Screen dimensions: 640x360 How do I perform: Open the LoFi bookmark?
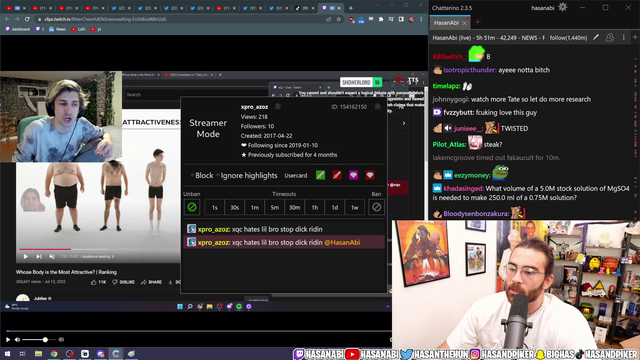click(78, 29)
